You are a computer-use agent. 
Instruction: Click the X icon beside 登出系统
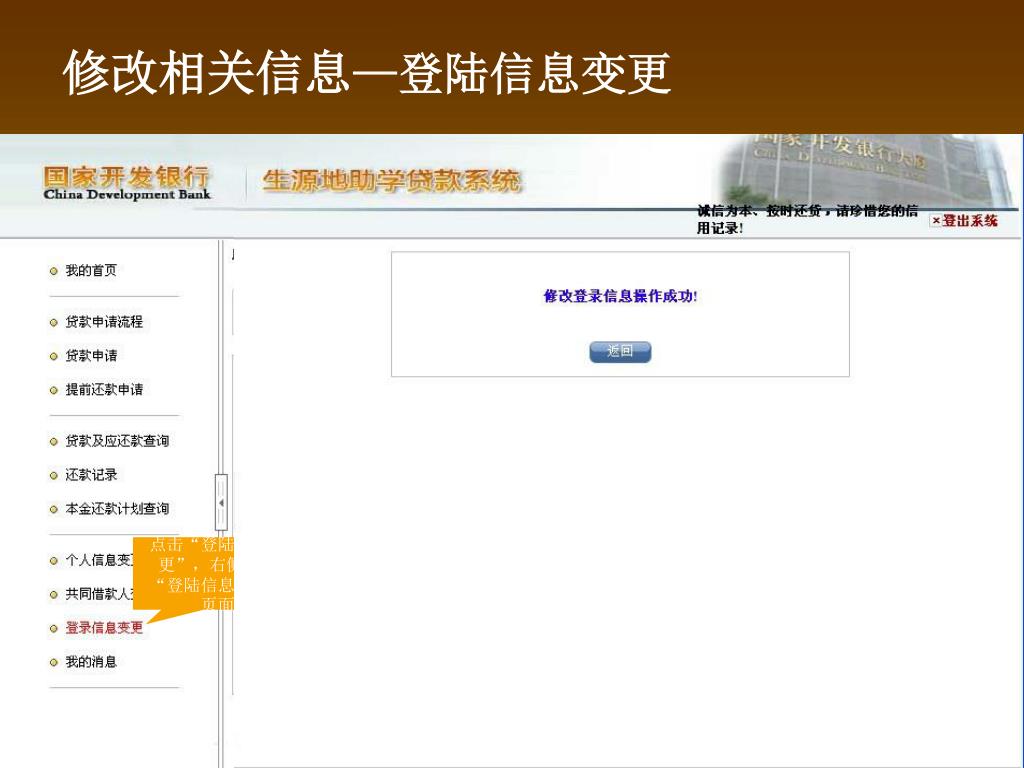[936, 221]
